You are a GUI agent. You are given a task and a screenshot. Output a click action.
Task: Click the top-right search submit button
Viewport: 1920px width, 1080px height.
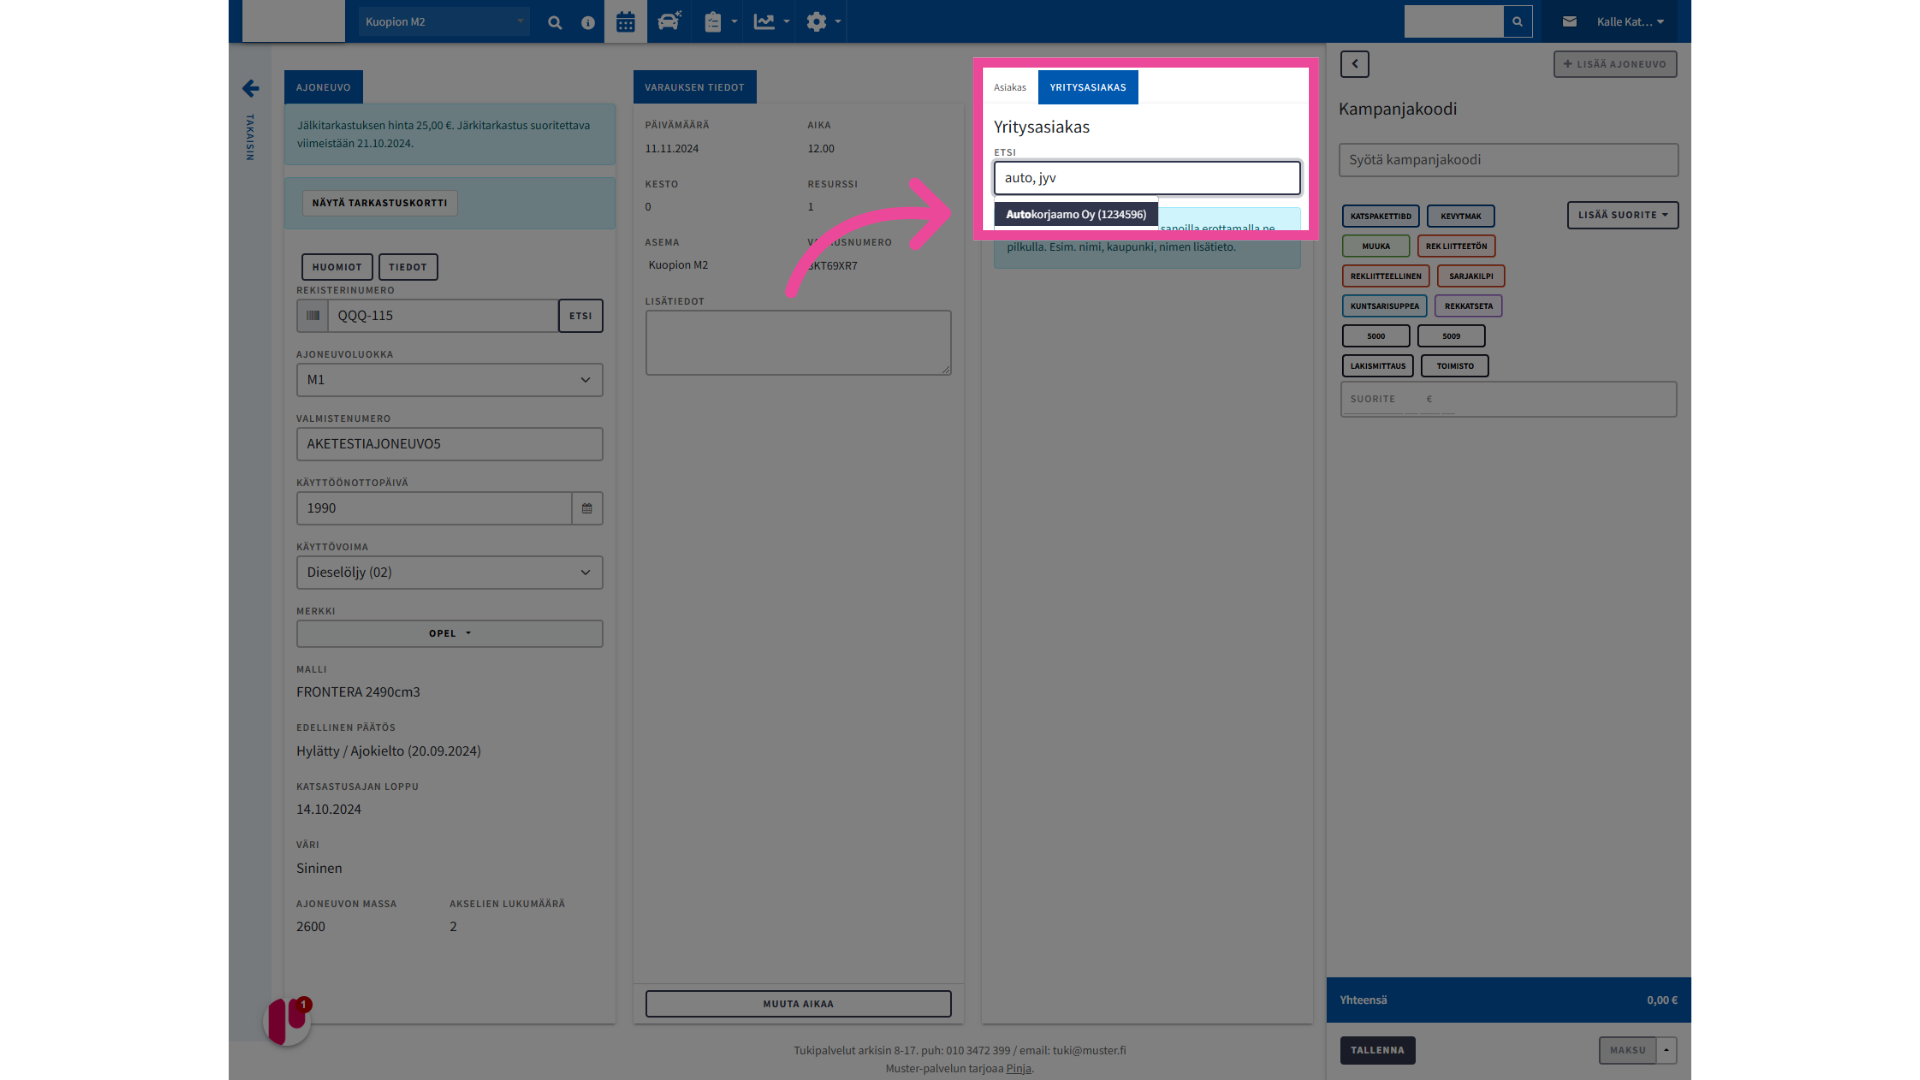(1517, 22)
